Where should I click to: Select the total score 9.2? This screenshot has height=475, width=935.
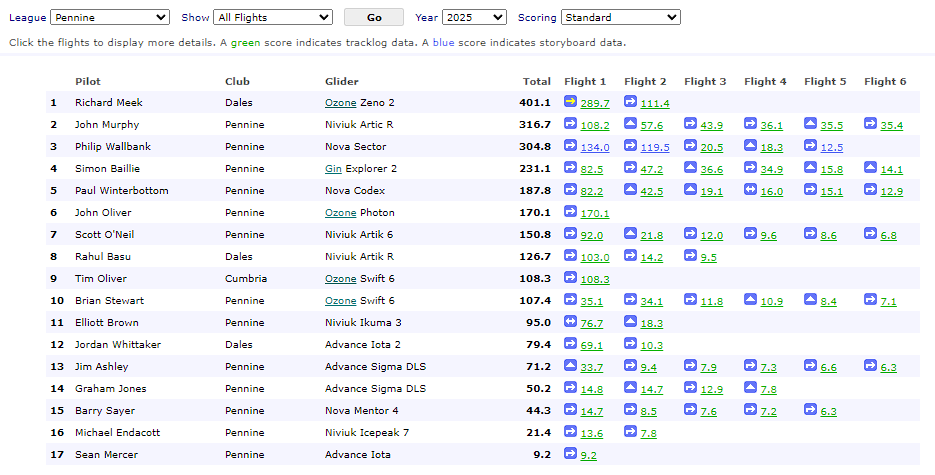[x=542, y=455]
